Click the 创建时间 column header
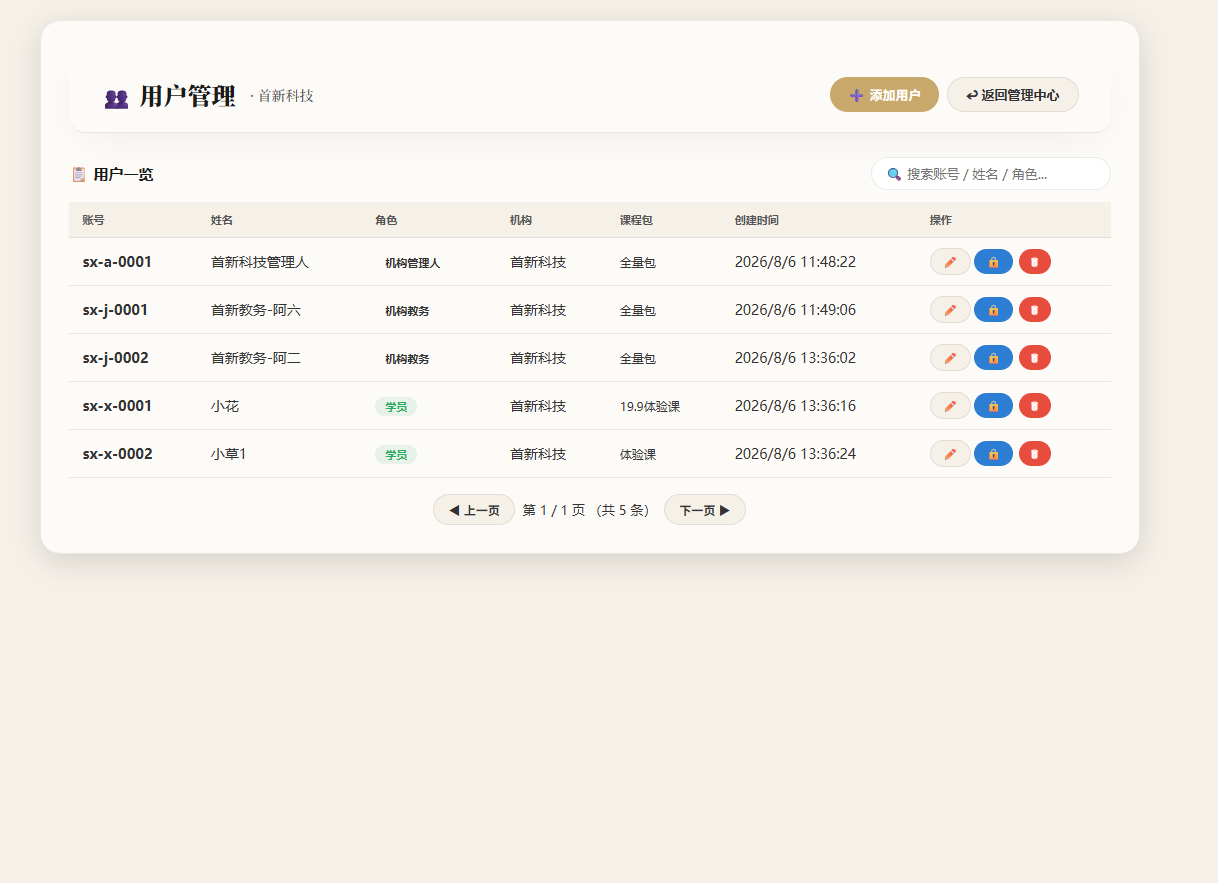The width and height of the screenshot is (1218, 883). pos(756,220)
